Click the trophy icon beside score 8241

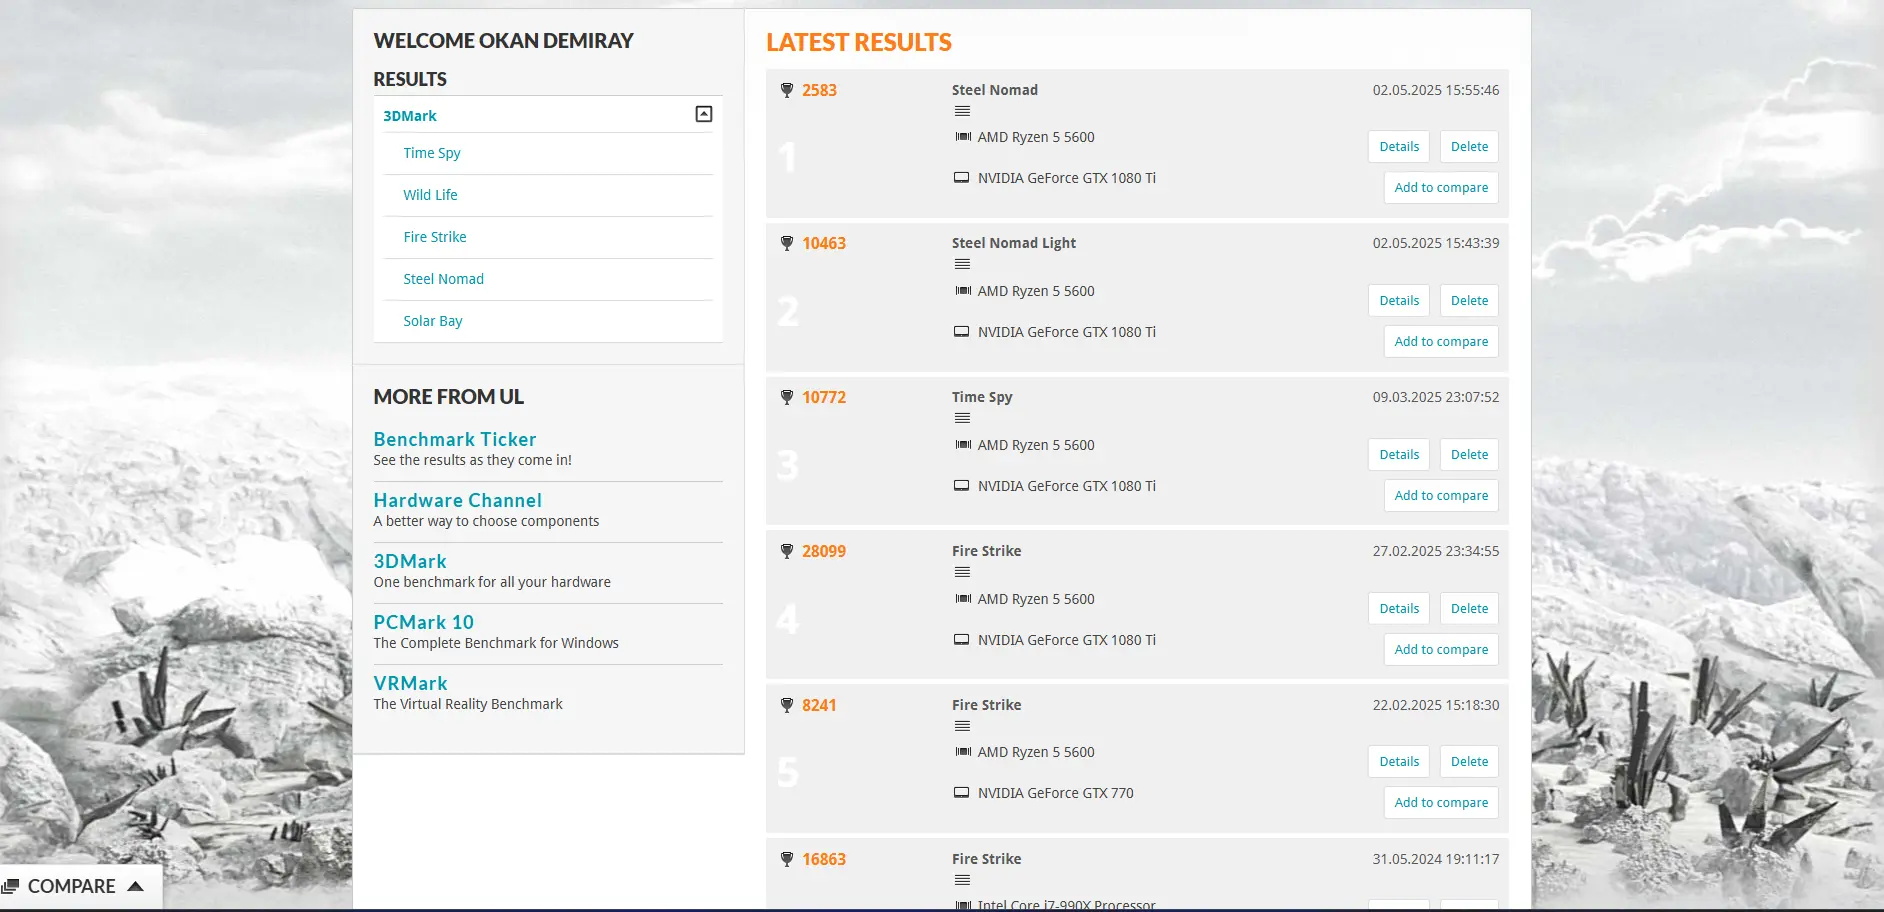(787, 705)
